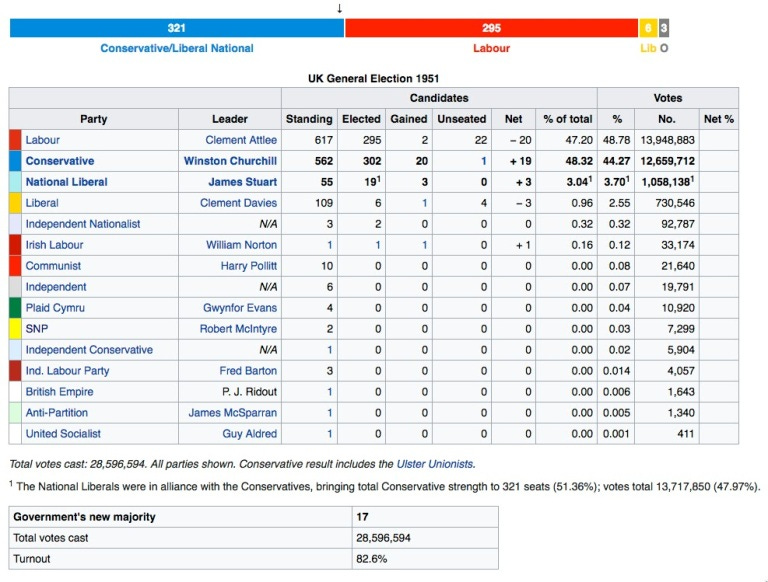Follow the Ulster Unionists link
The image size is (768, 582).
pyautogui.click(x=435, y=464)
